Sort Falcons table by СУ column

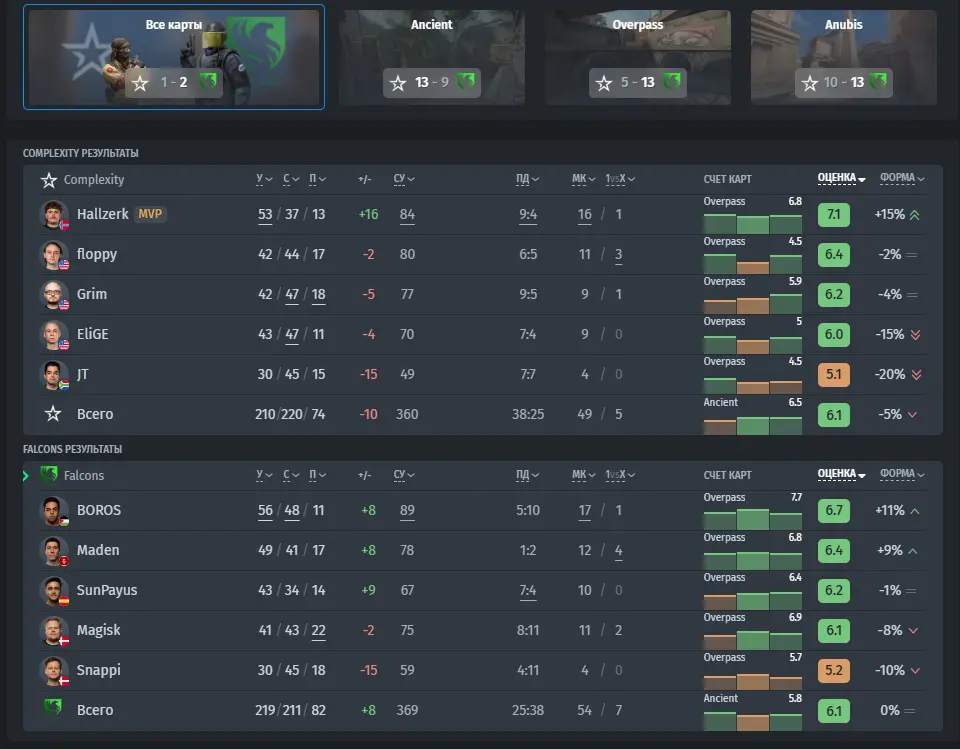point(404,475)
